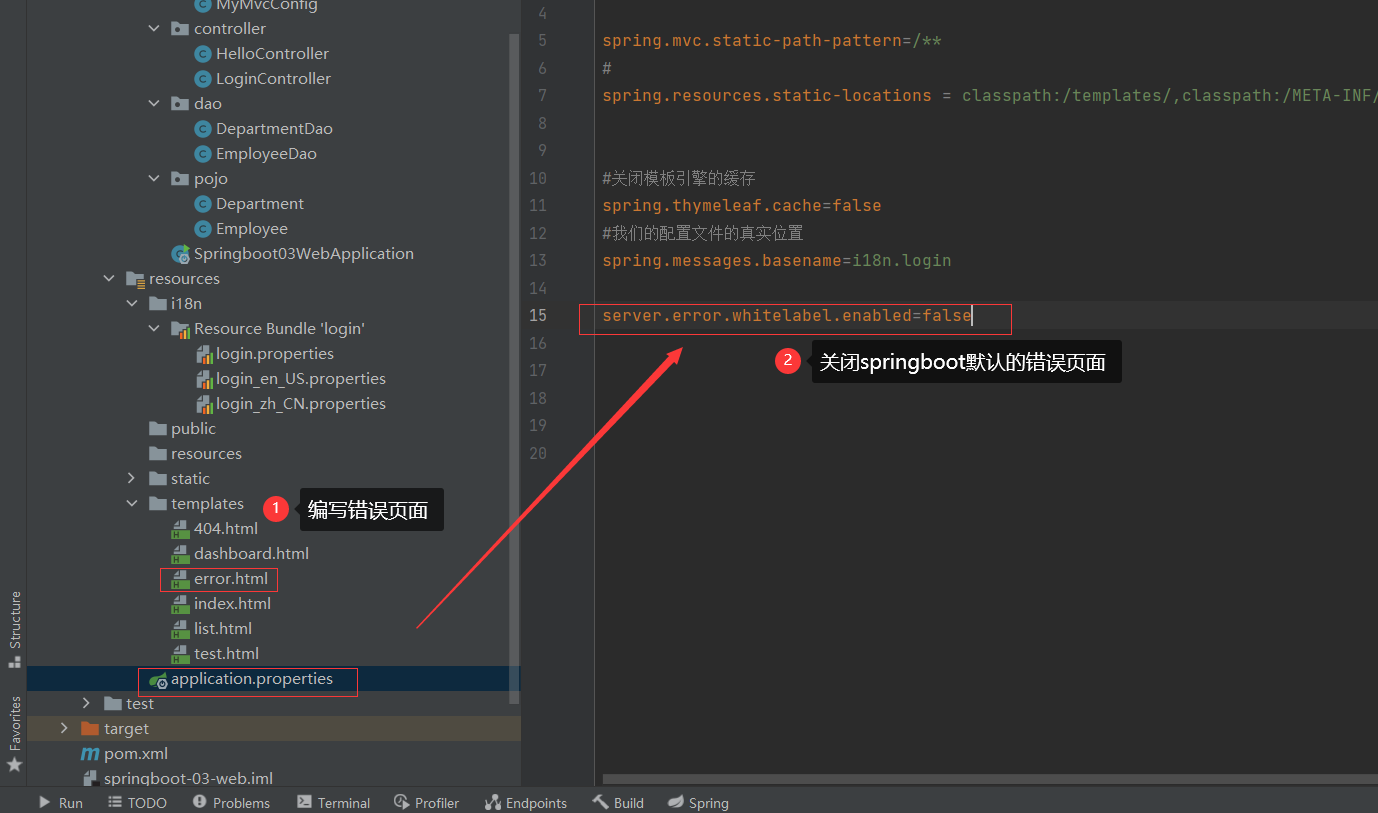The height and width of the screenshot is (813, 1378).
Task: Toggle the Structure side panel
Action: [x=14, y=630]
